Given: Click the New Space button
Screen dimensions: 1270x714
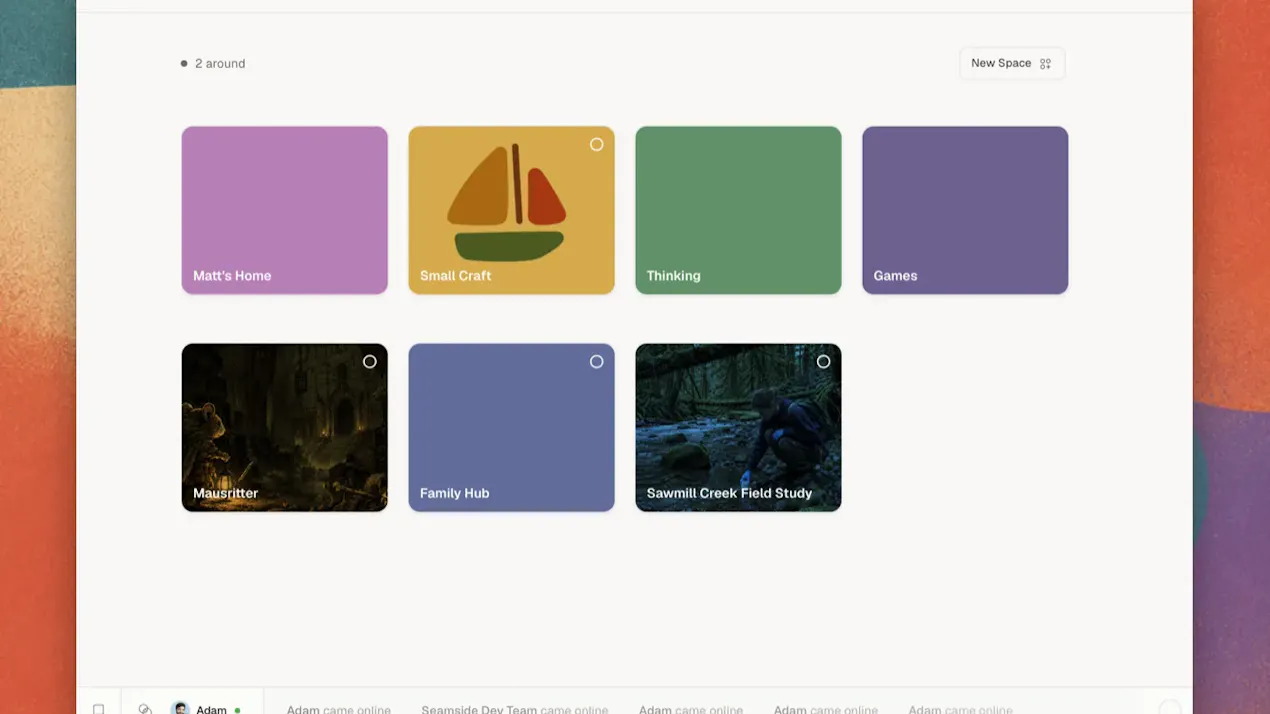Looking at the screenshot, I should click(x=1012, y=63).
